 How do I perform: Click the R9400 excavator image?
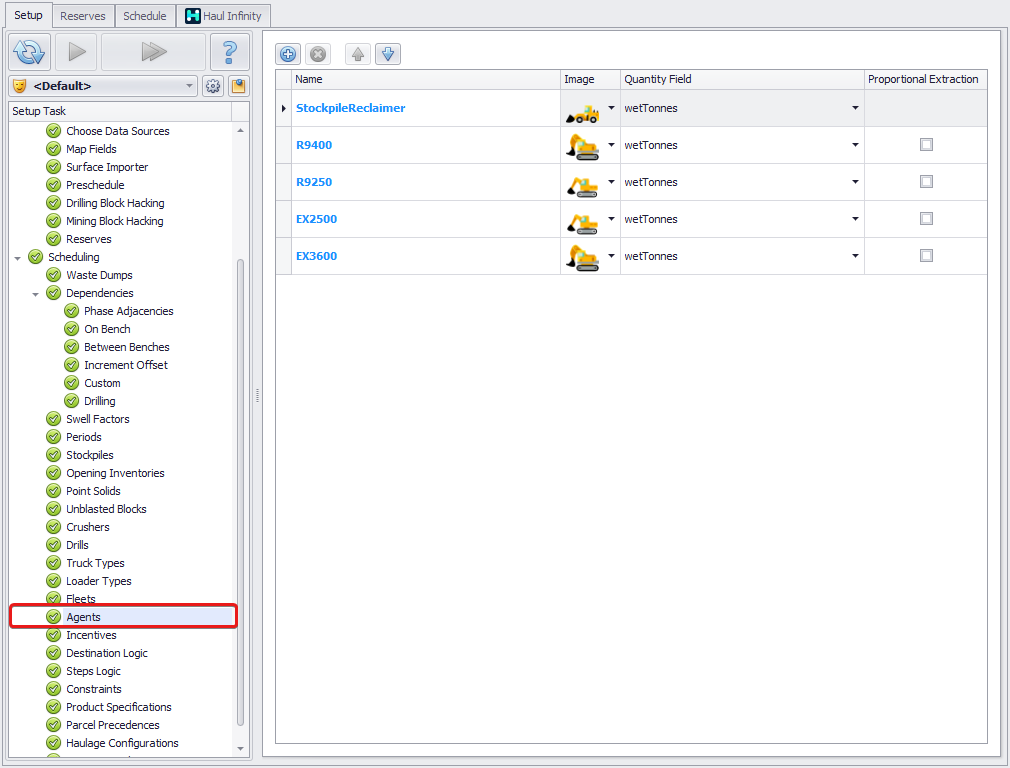(582, 147)
